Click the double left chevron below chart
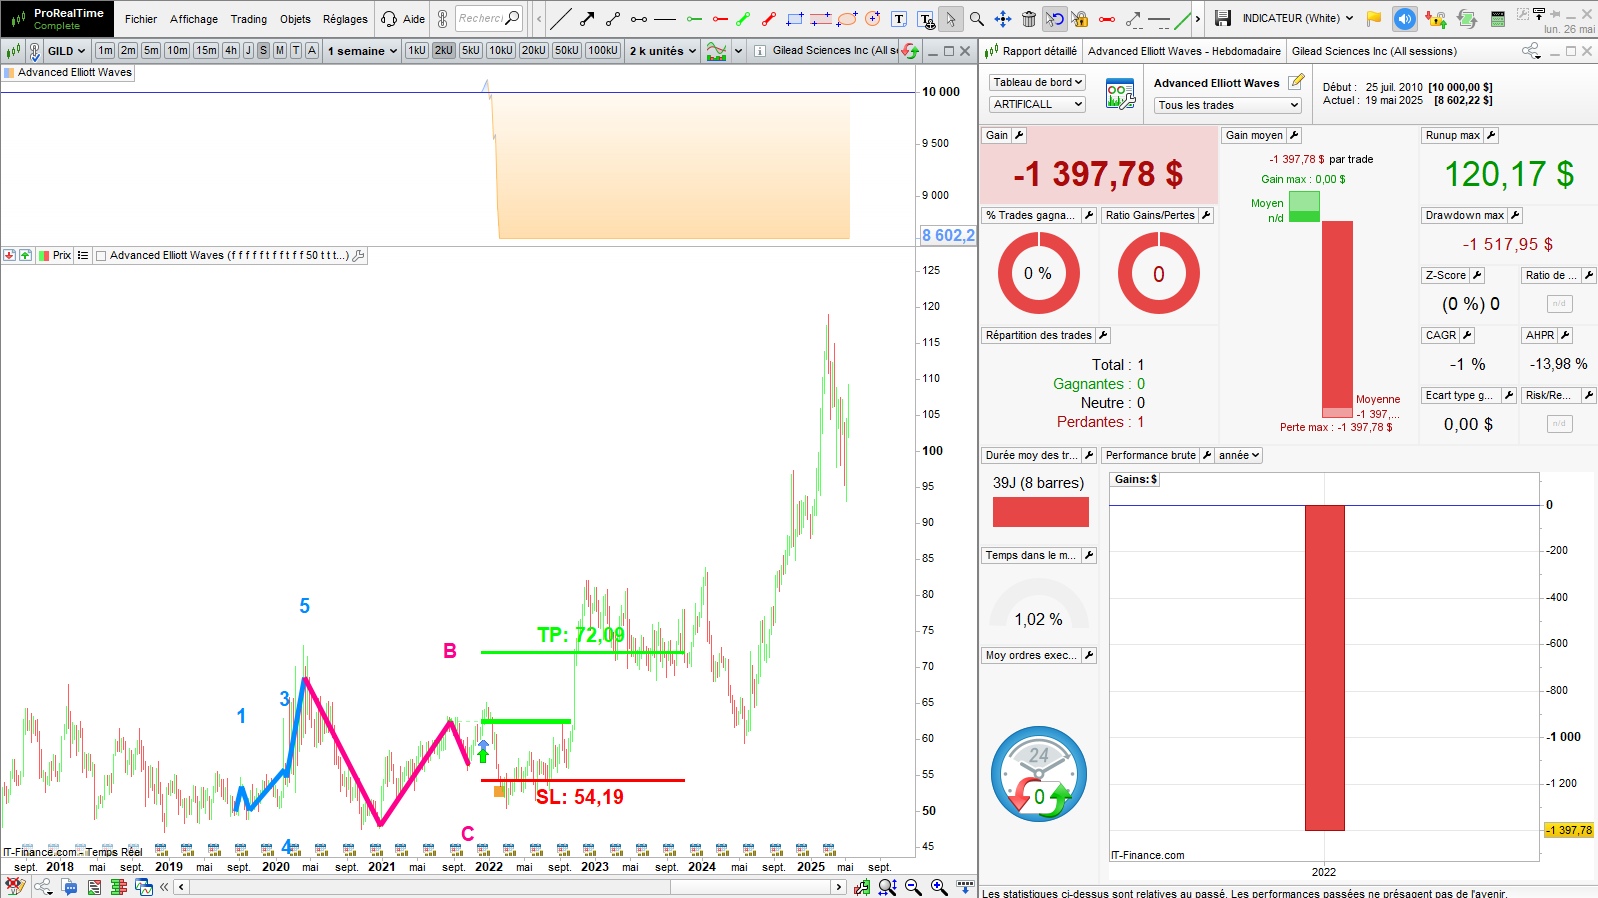The image size is (1598, 898). tap(165, 887)
